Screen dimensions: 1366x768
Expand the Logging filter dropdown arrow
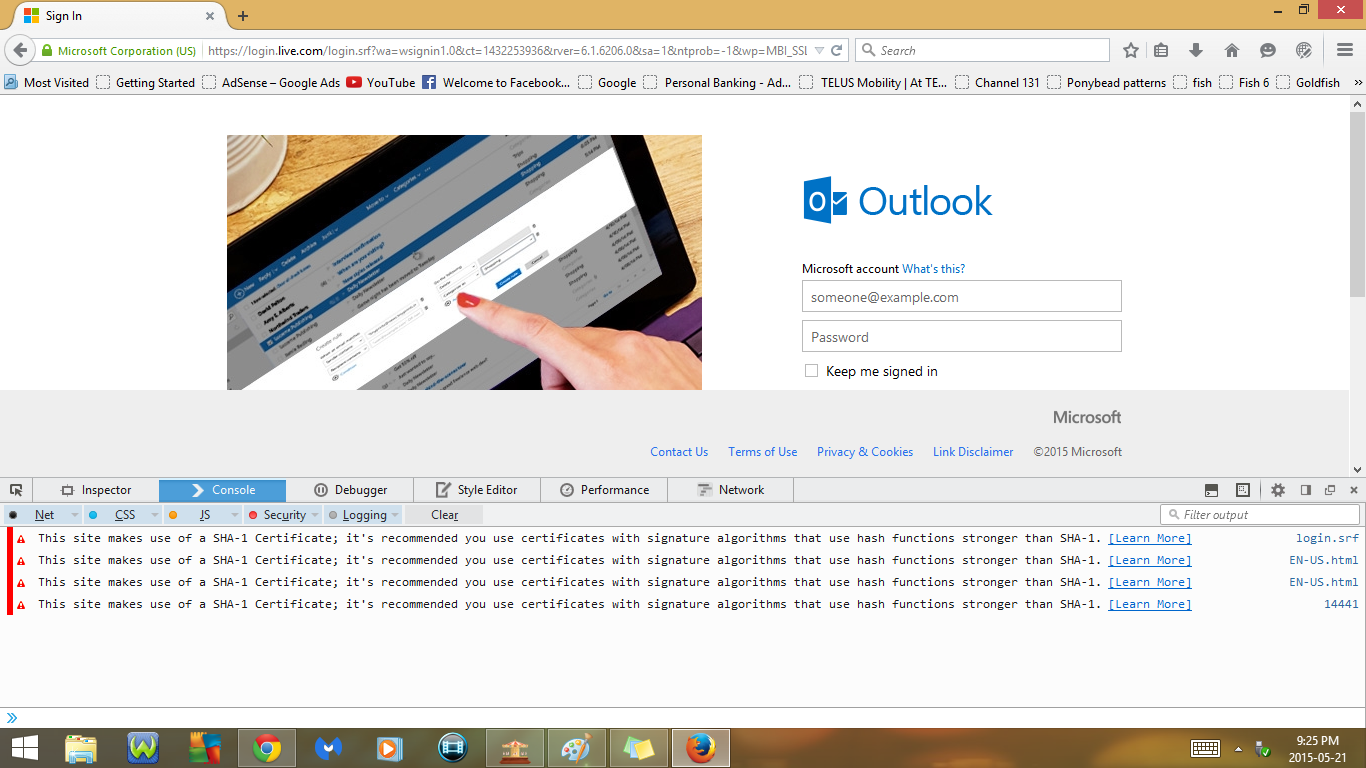(x=395, y=515)
